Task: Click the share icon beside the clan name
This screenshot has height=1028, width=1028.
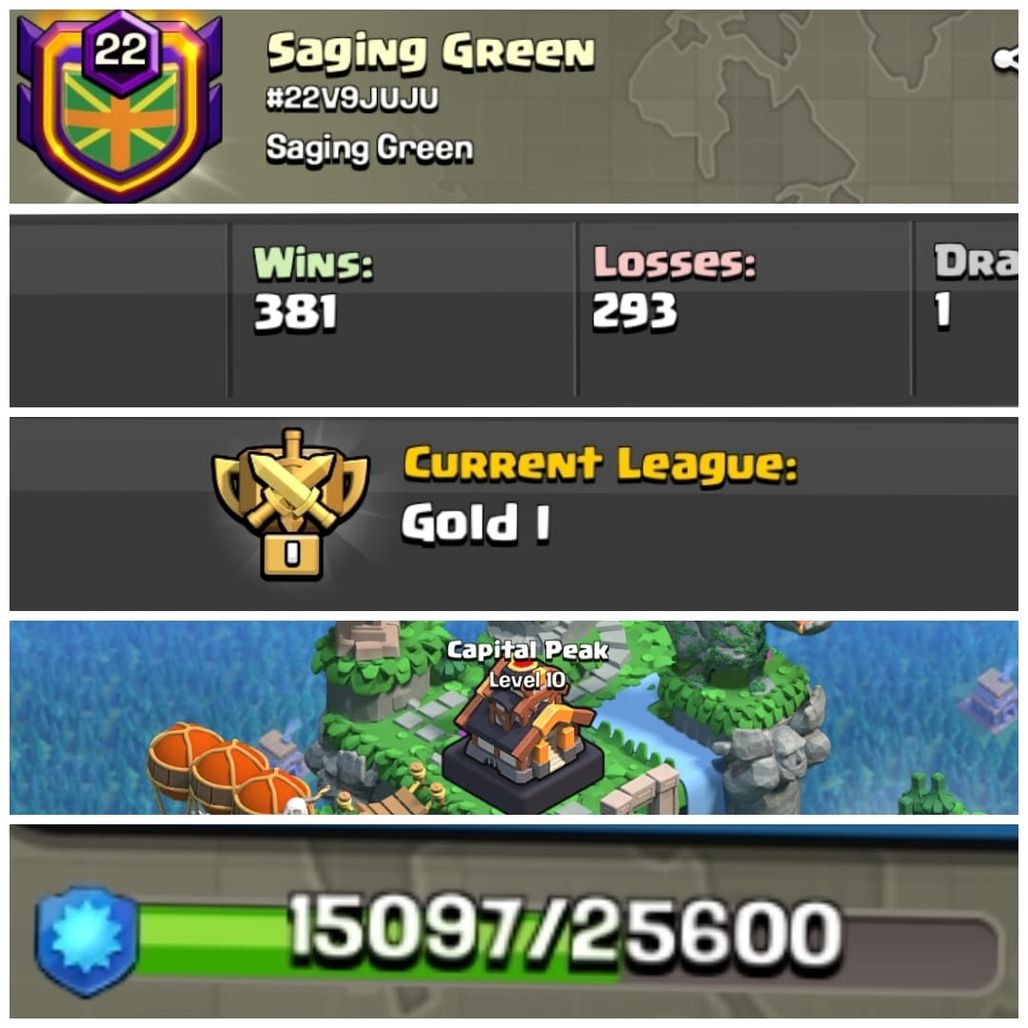Action: (x=1005, y=59)
